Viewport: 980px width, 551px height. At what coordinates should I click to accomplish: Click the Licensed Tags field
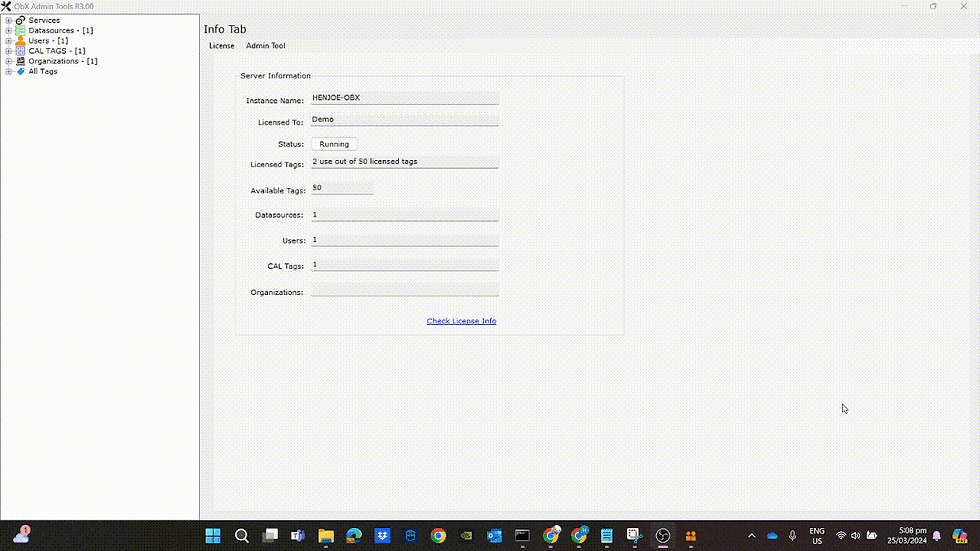[405, 162]
